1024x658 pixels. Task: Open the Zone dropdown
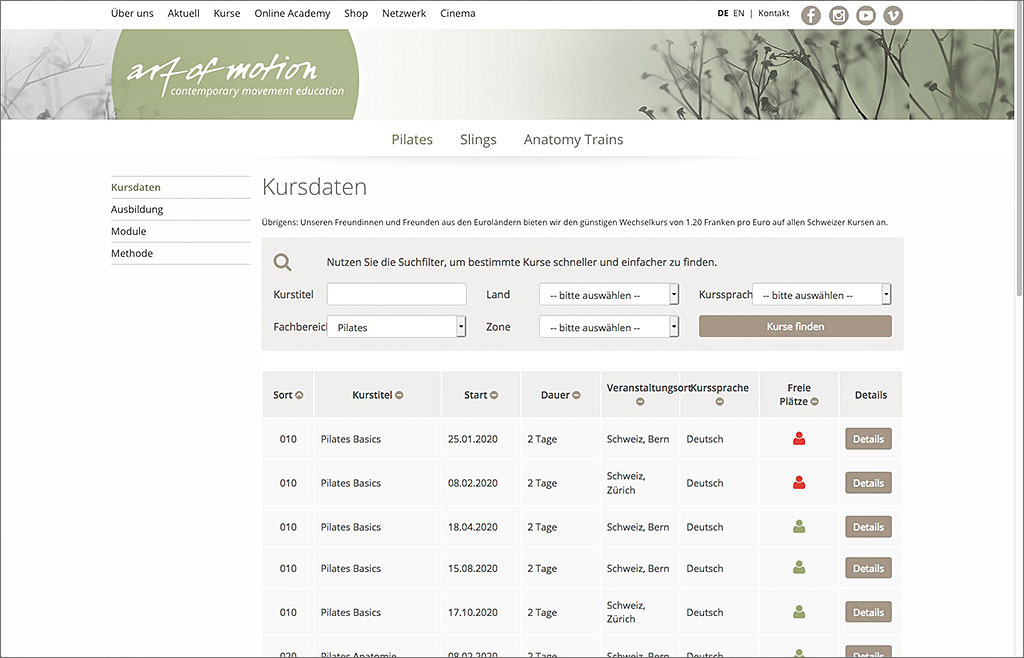[608, 327]
